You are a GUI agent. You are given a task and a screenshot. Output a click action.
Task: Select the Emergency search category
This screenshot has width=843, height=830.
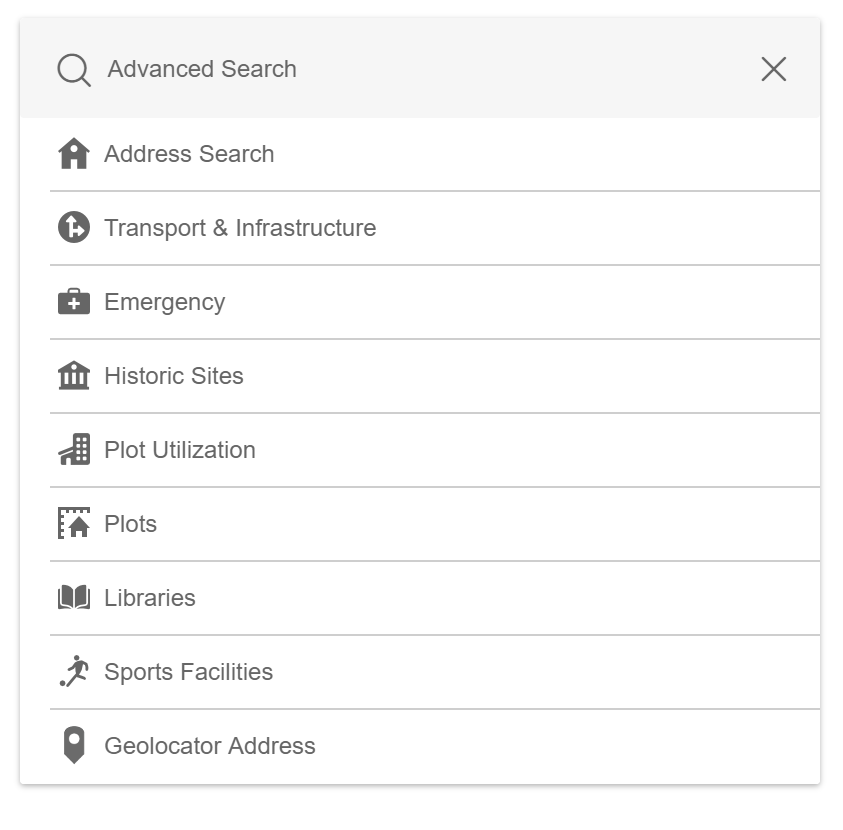pyautogui.click(x=165, y=302)
